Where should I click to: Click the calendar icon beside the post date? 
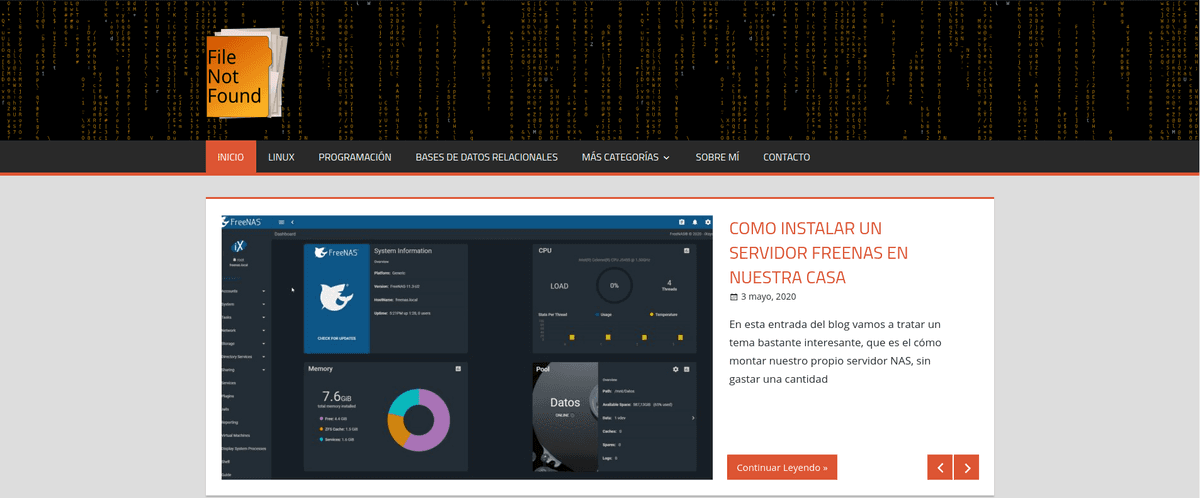coord(733,297)
